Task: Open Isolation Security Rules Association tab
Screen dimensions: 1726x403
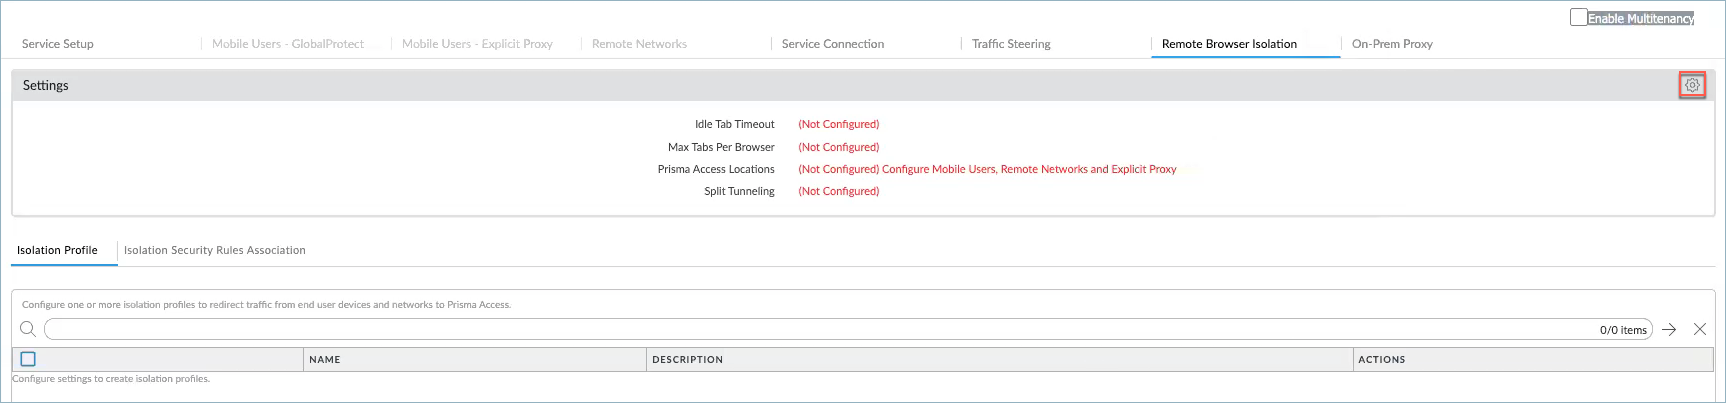Action: click(215, 250)
